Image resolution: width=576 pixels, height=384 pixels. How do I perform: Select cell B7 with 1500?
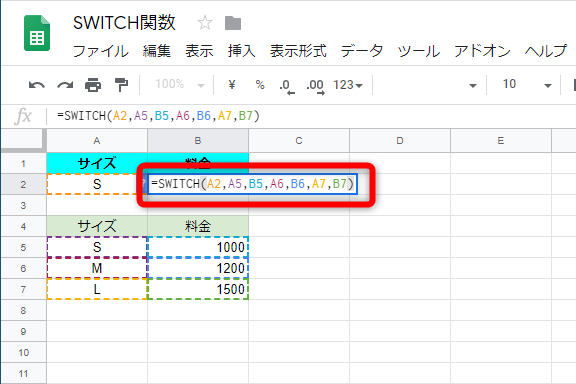(198, 289)
